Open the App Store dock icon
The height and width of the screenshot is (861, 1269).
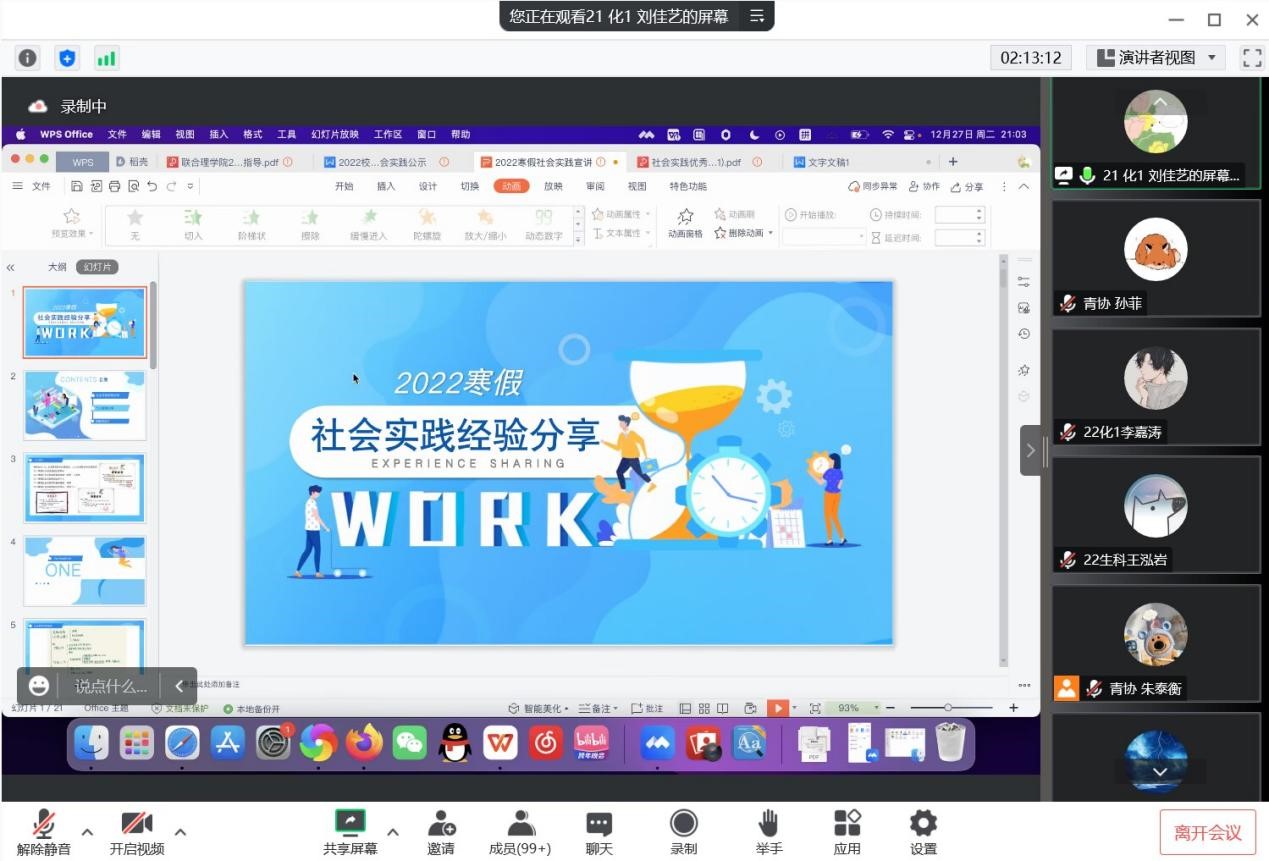(x=228, y=743)
